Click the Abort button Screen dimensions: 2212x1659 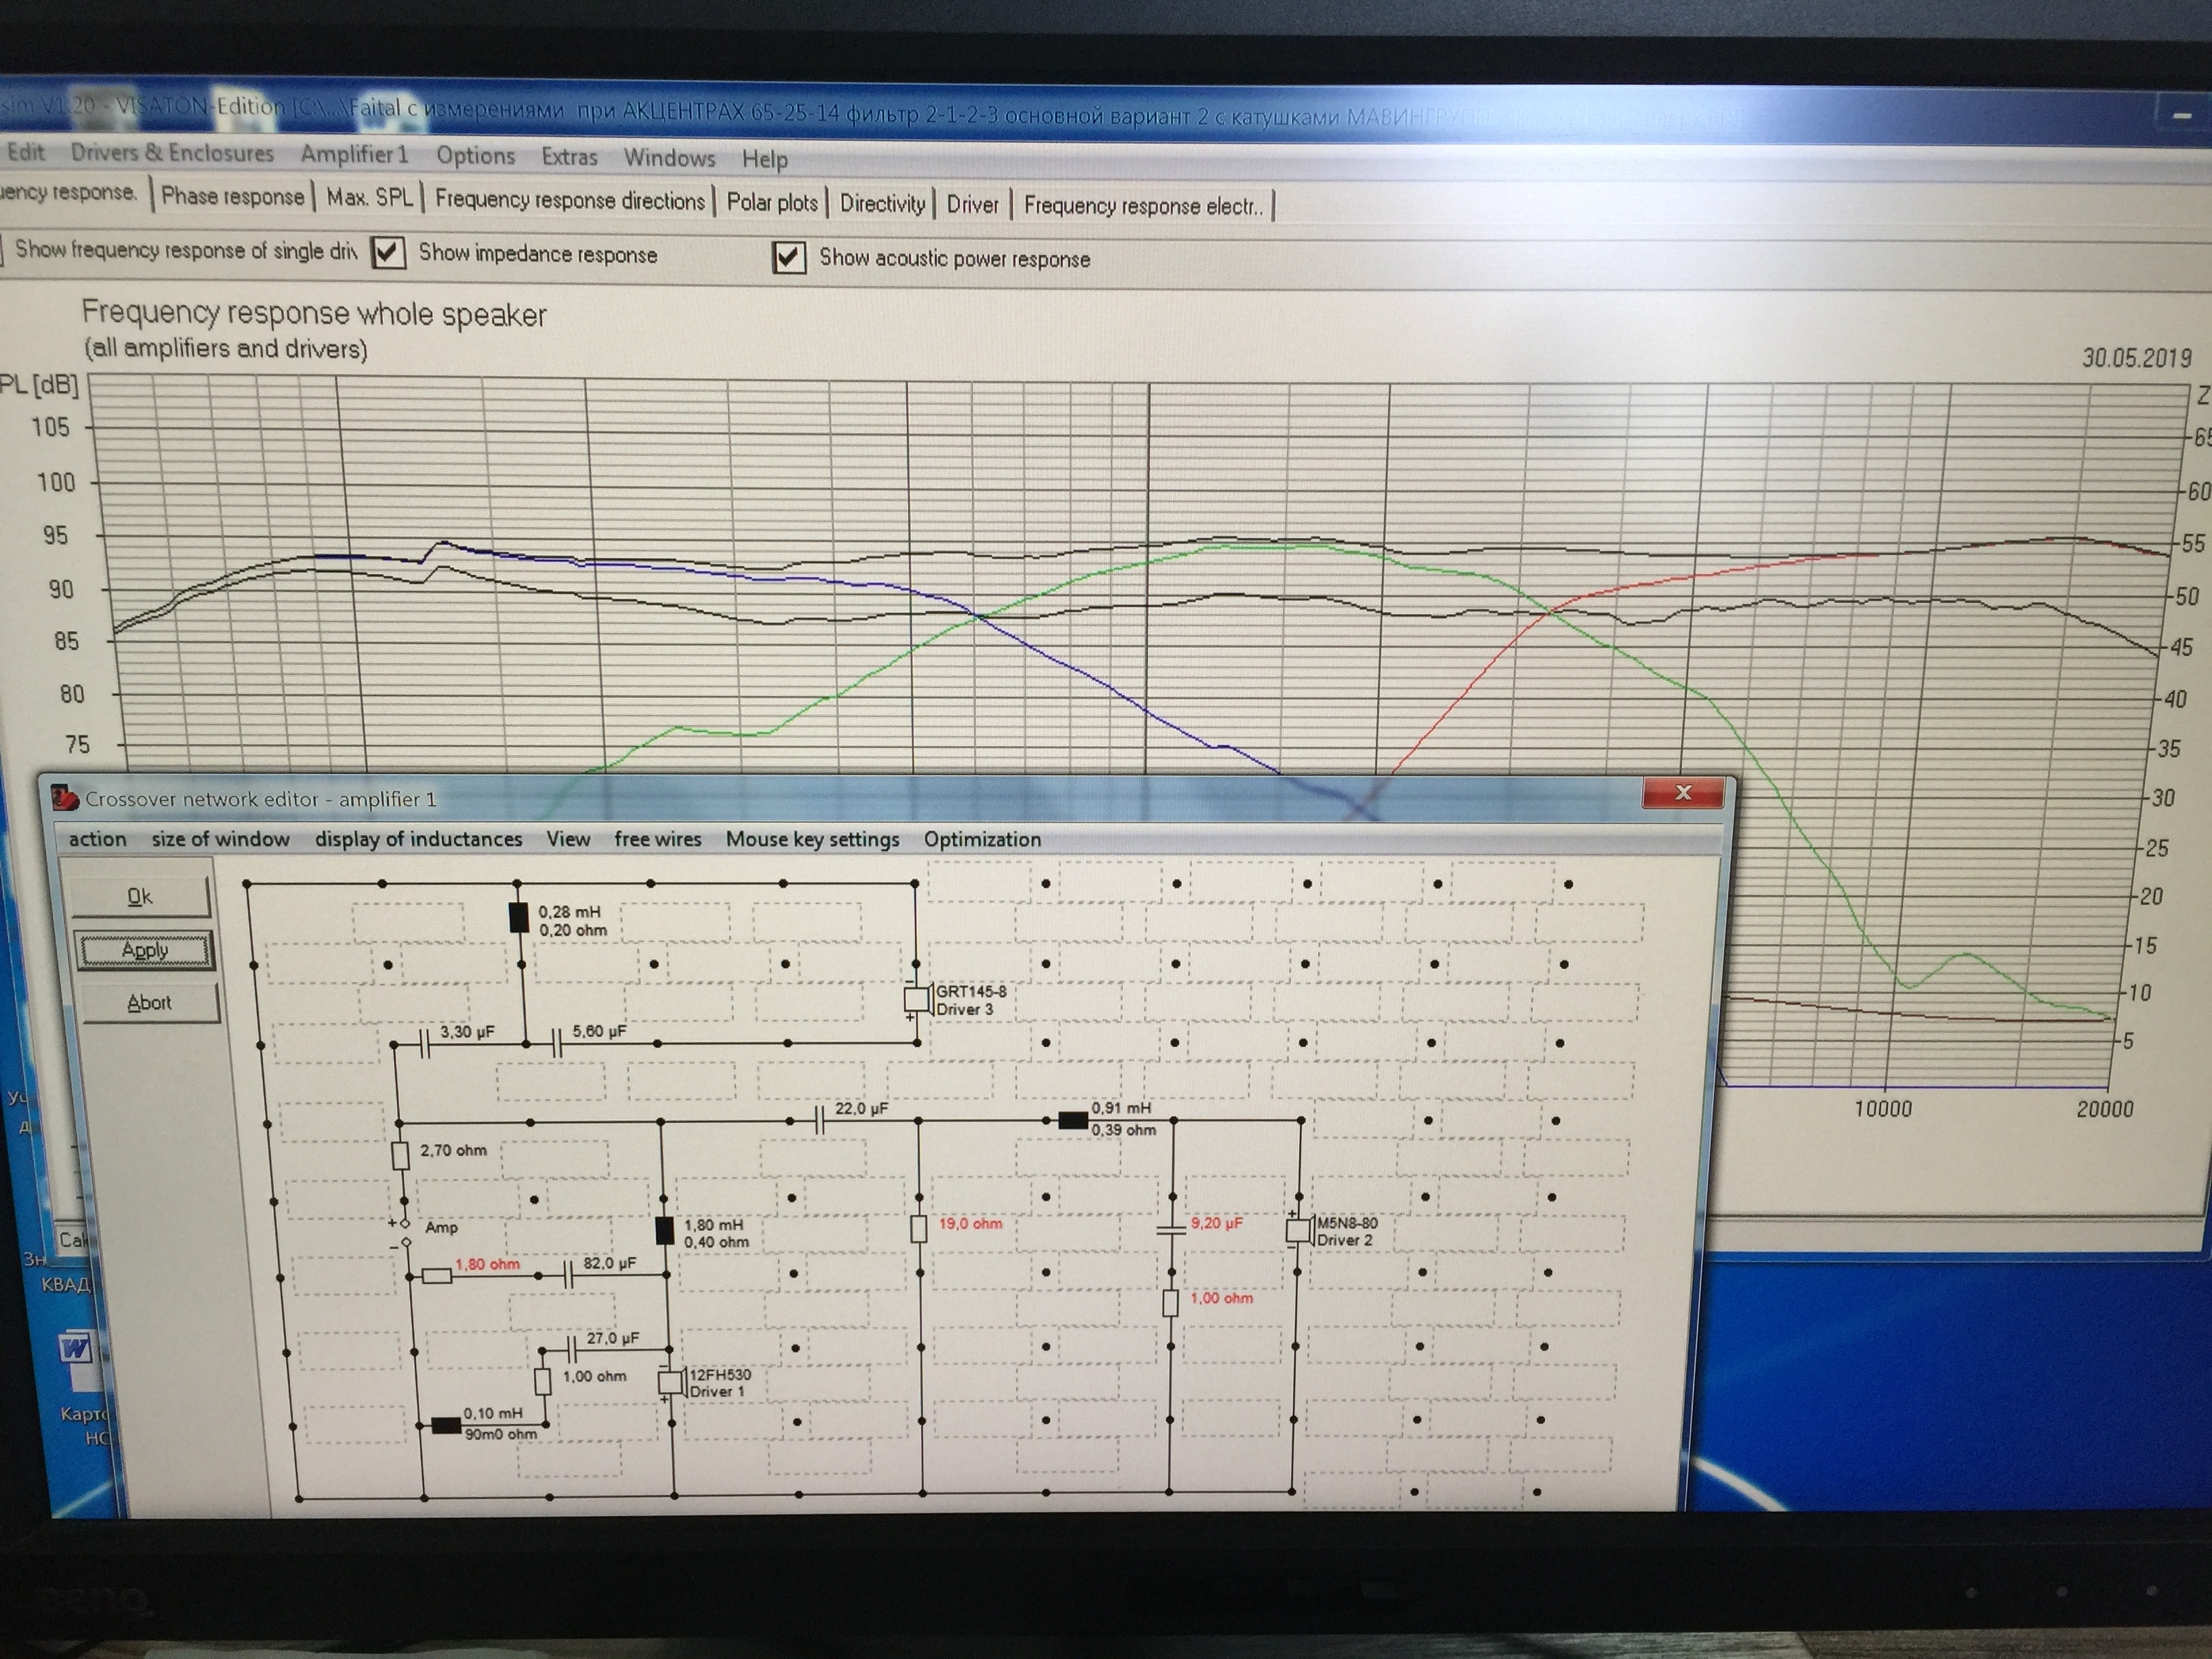(149, 1003)
